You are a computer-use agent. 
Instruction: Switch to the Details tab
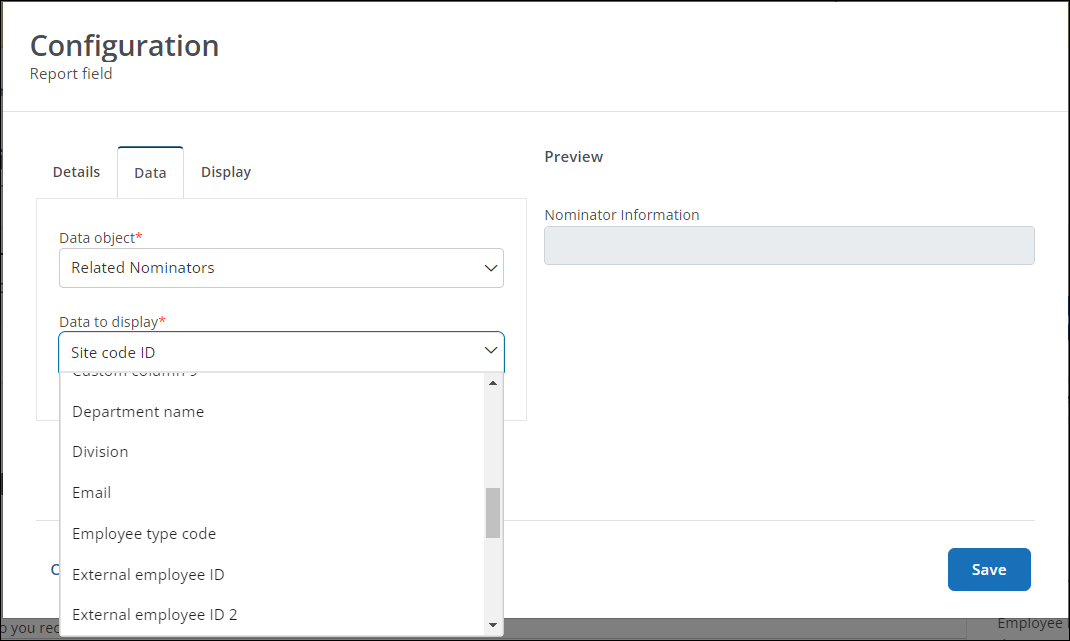click(x=76, y=172)
